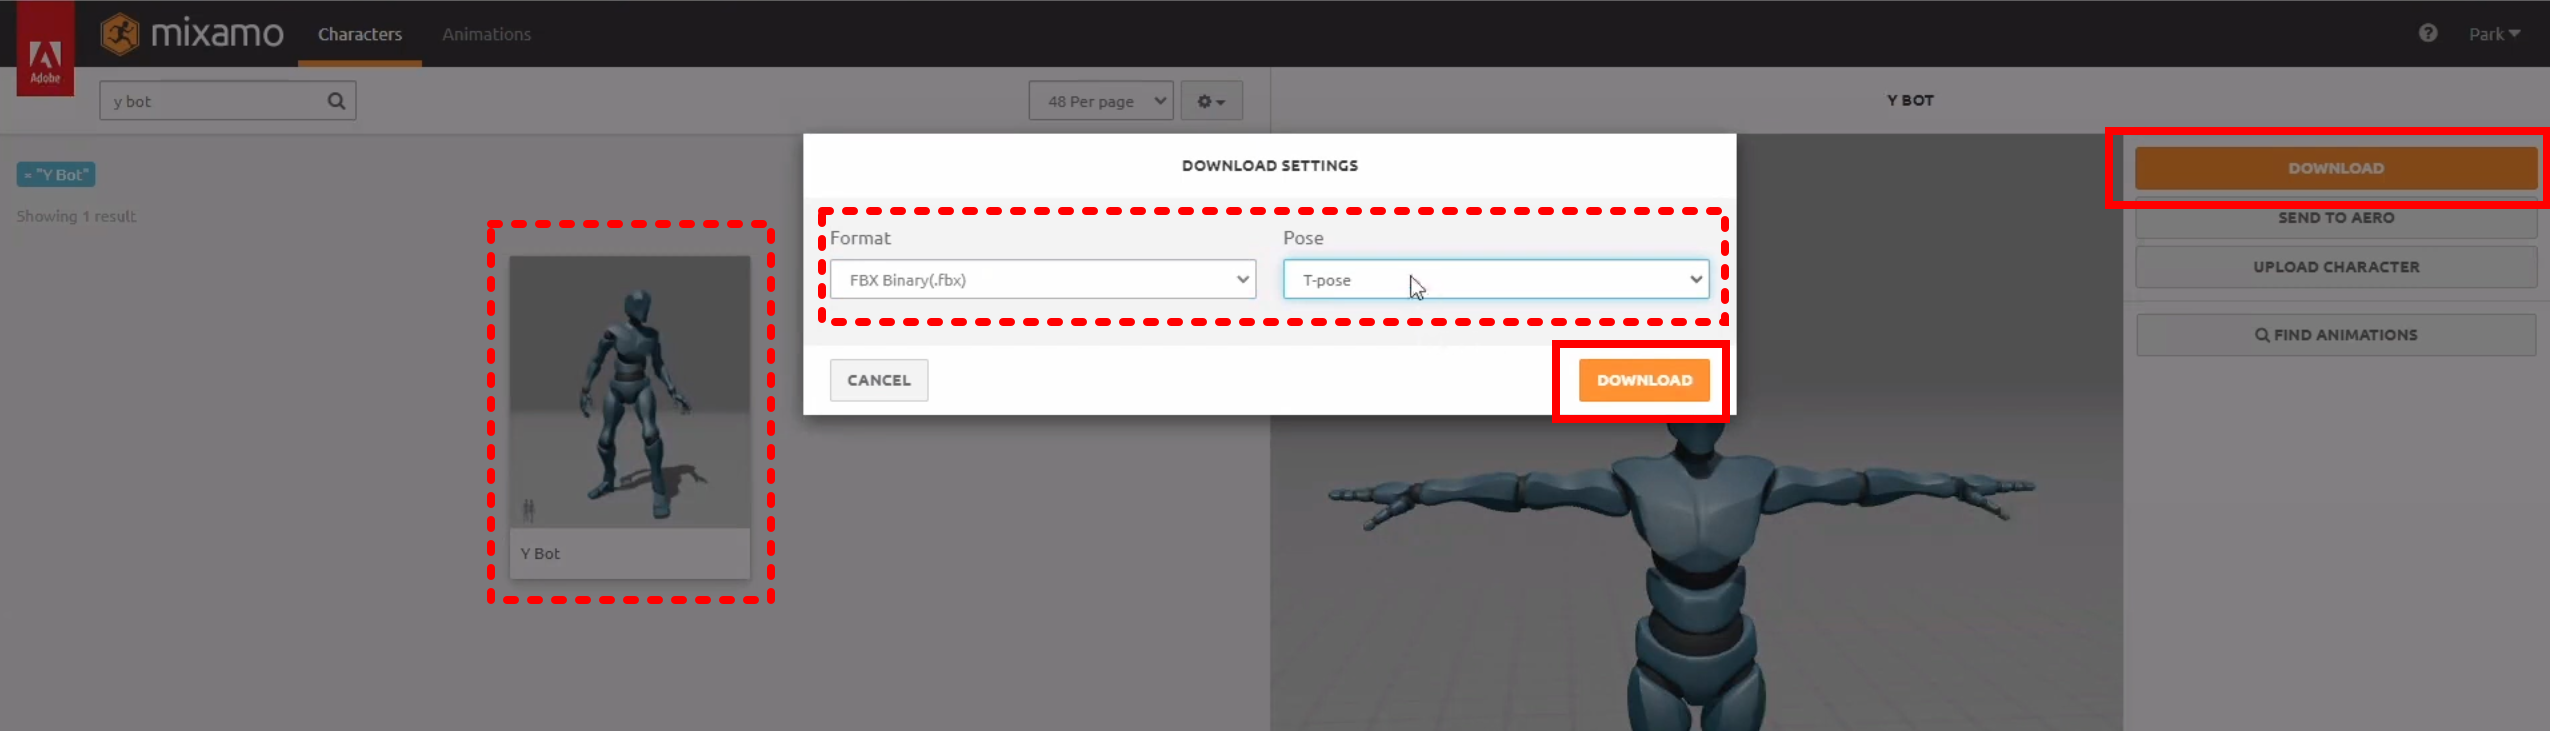
Task: Open the Characters tab
Action: (360, 34)
